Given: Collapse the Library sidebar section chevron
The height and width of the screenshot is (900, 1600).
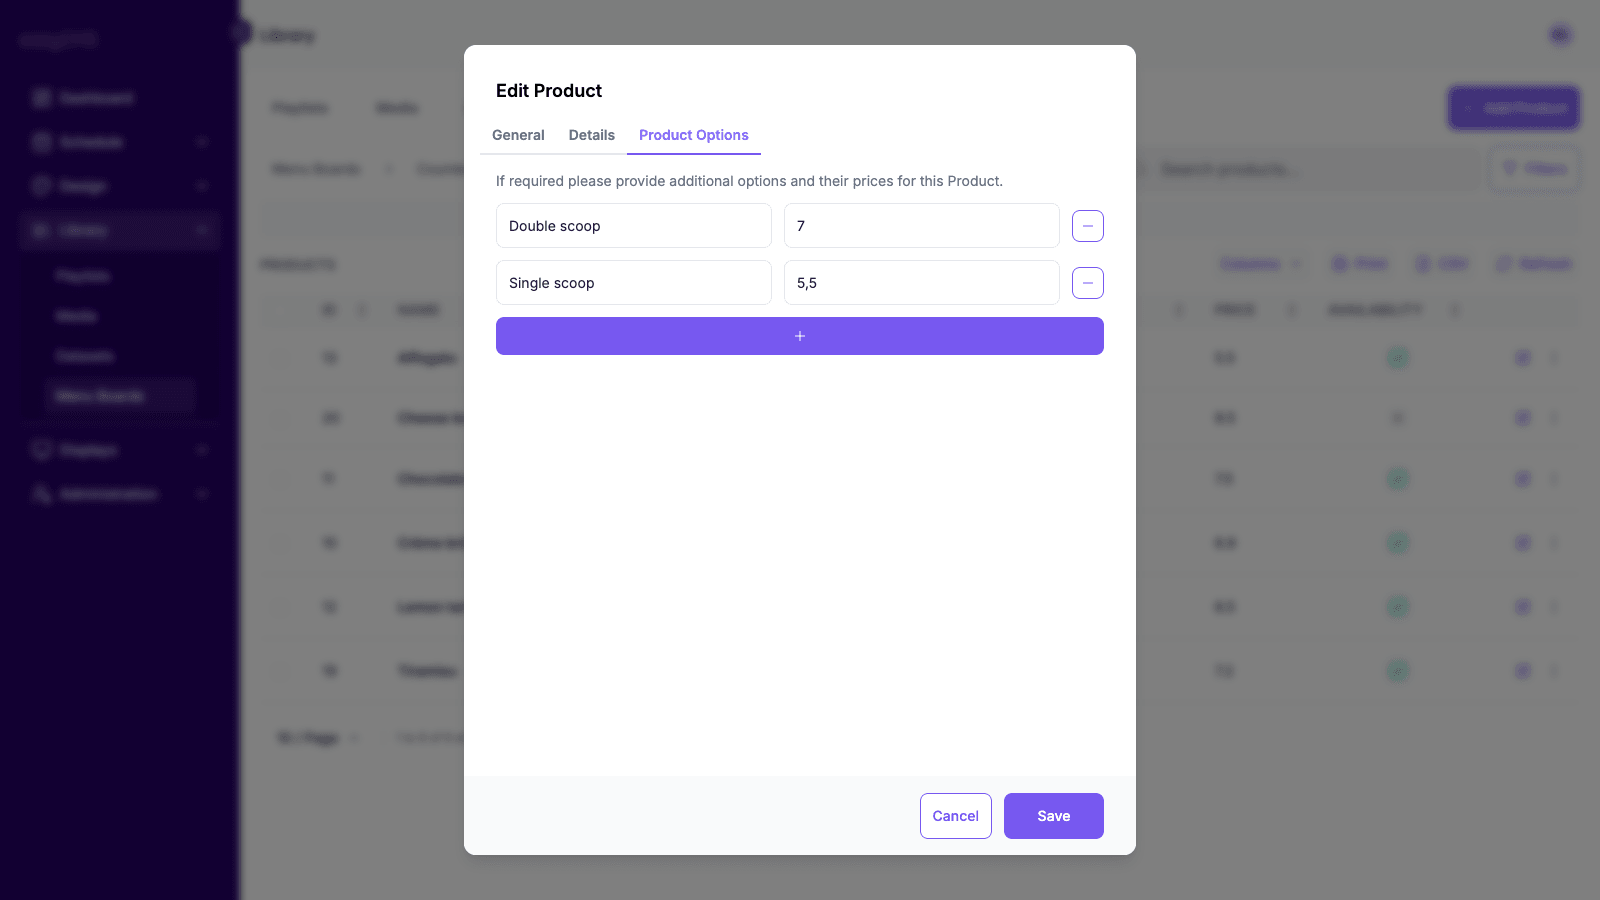Looking at the screenshot, I should click(202, 230).
